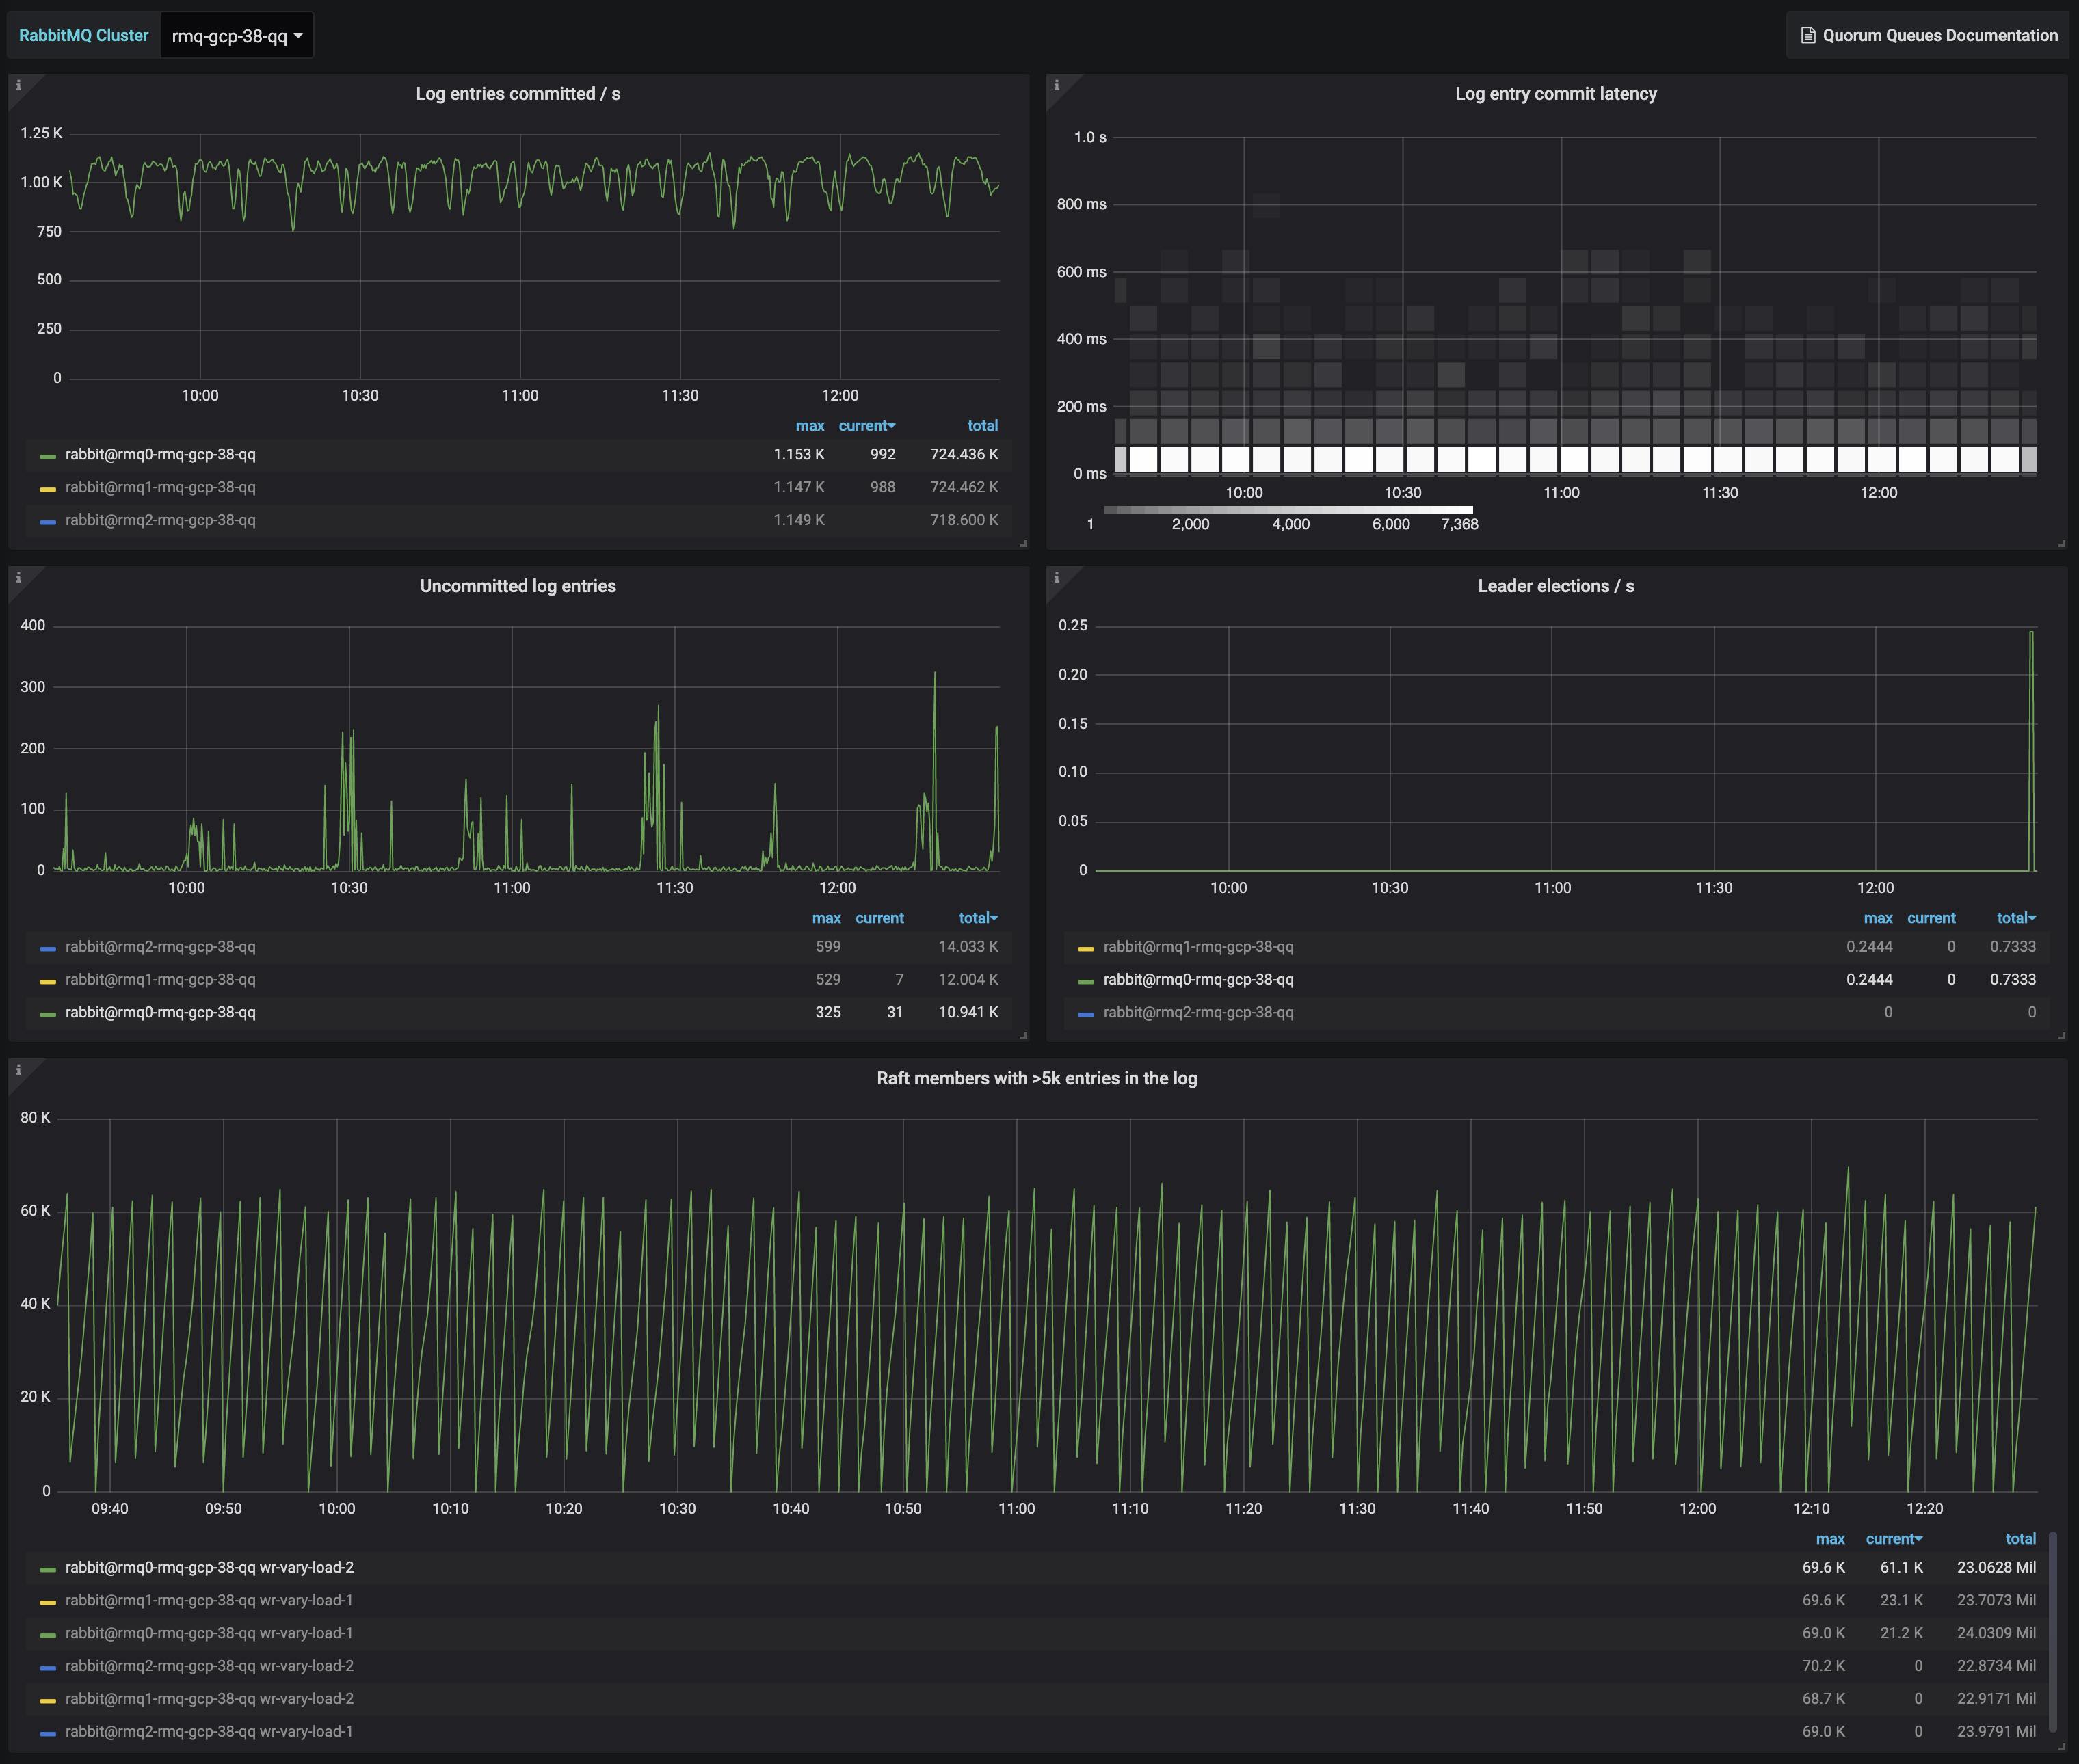Image resolution: width=2079 pixels, height=1764 pixels.
Task: Click info icon on Log entry commit latency panel
Action: (x=1056, y=86)
